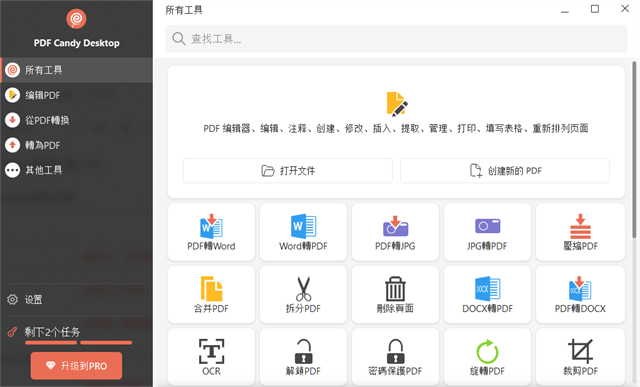Click the PDF editor description text

pos(396,129)
